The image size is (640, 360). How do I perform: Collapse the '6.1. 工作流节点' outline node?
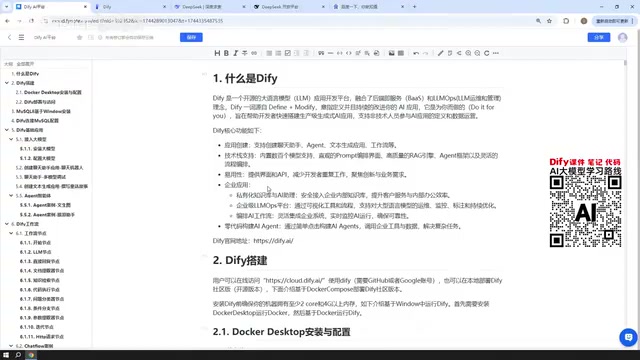pos(11,233)
